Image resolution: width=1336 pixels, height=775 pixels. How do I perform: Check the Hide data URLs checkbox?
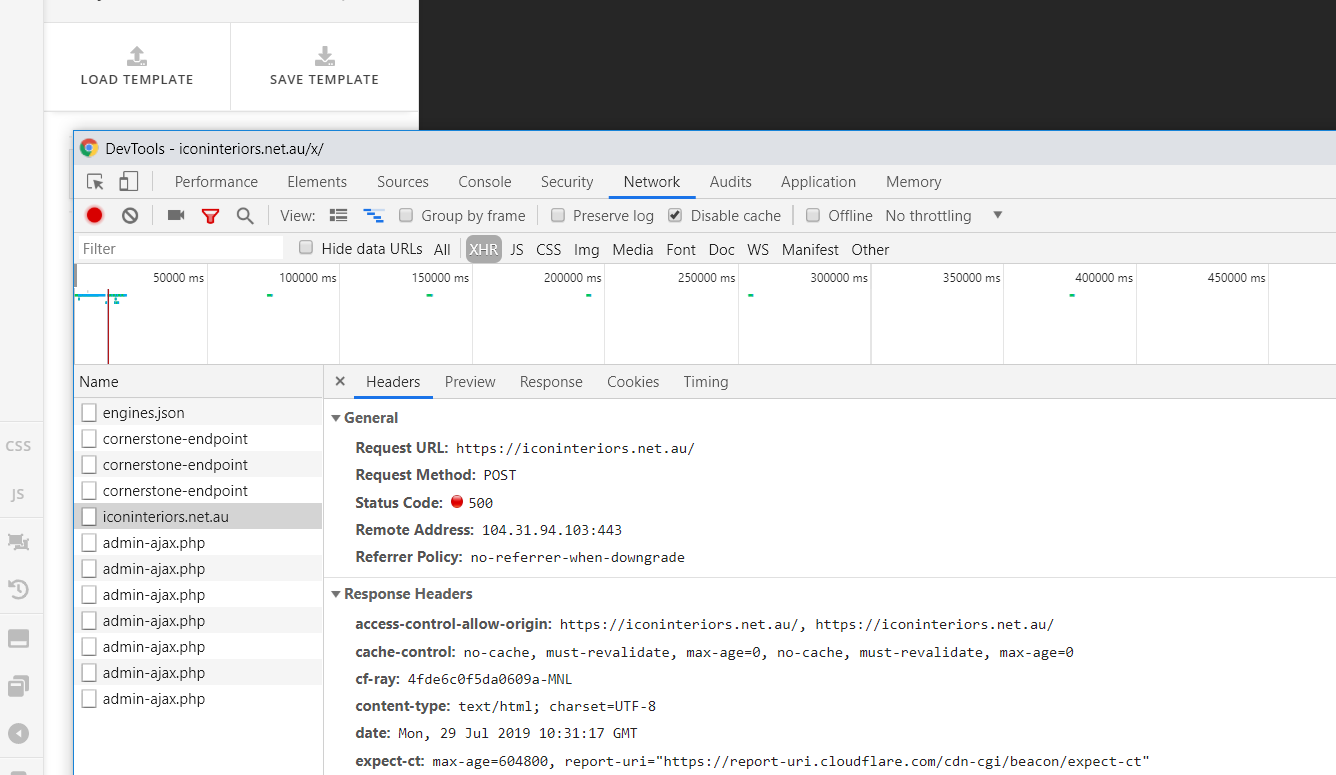[306, 248]
